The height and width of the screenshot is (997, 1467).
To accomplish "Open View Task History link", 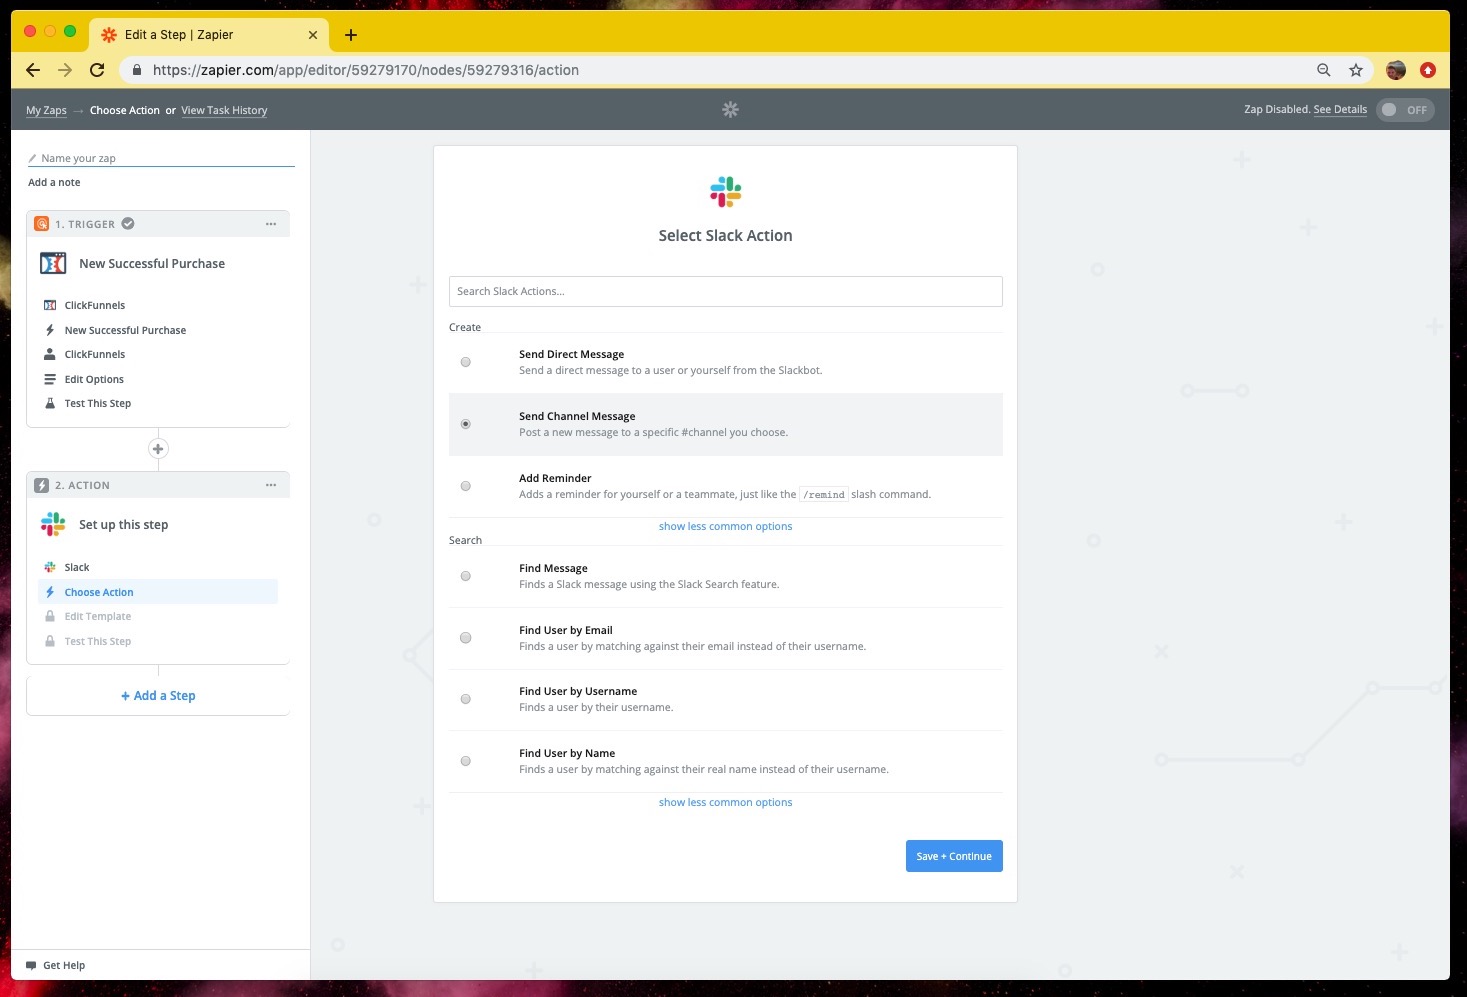I will click(224, 110).
